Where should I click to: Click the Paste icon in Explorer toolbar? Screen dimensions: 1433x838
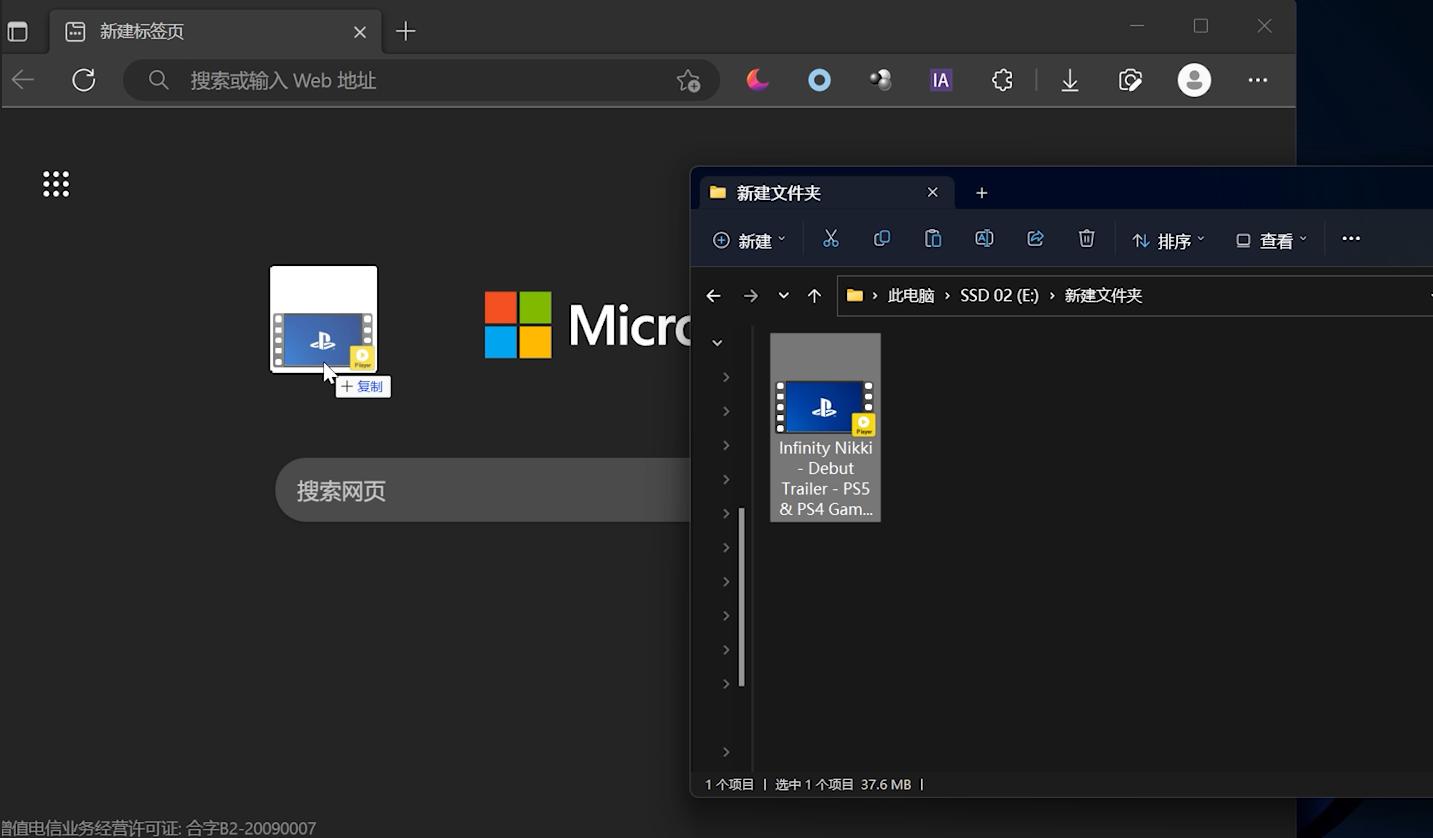coord(932,239)
